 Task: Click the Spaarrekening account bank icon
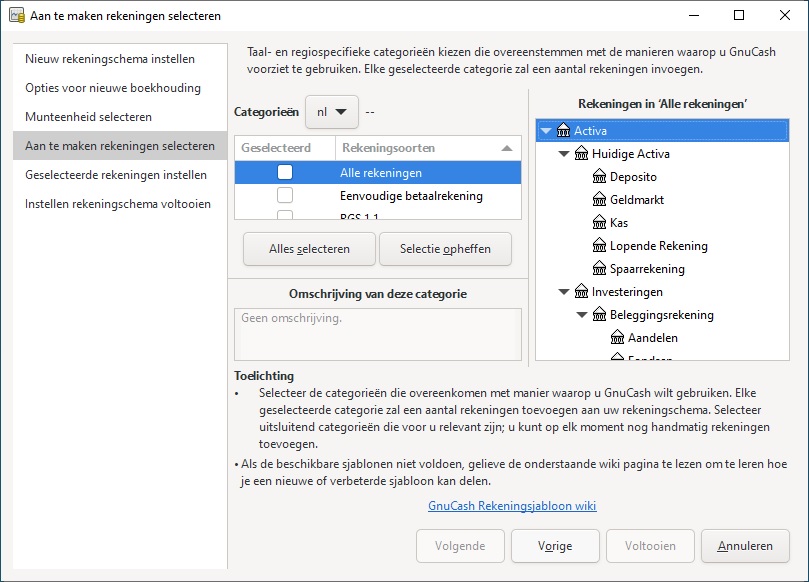pyautogui.click(x=599, y=269)
